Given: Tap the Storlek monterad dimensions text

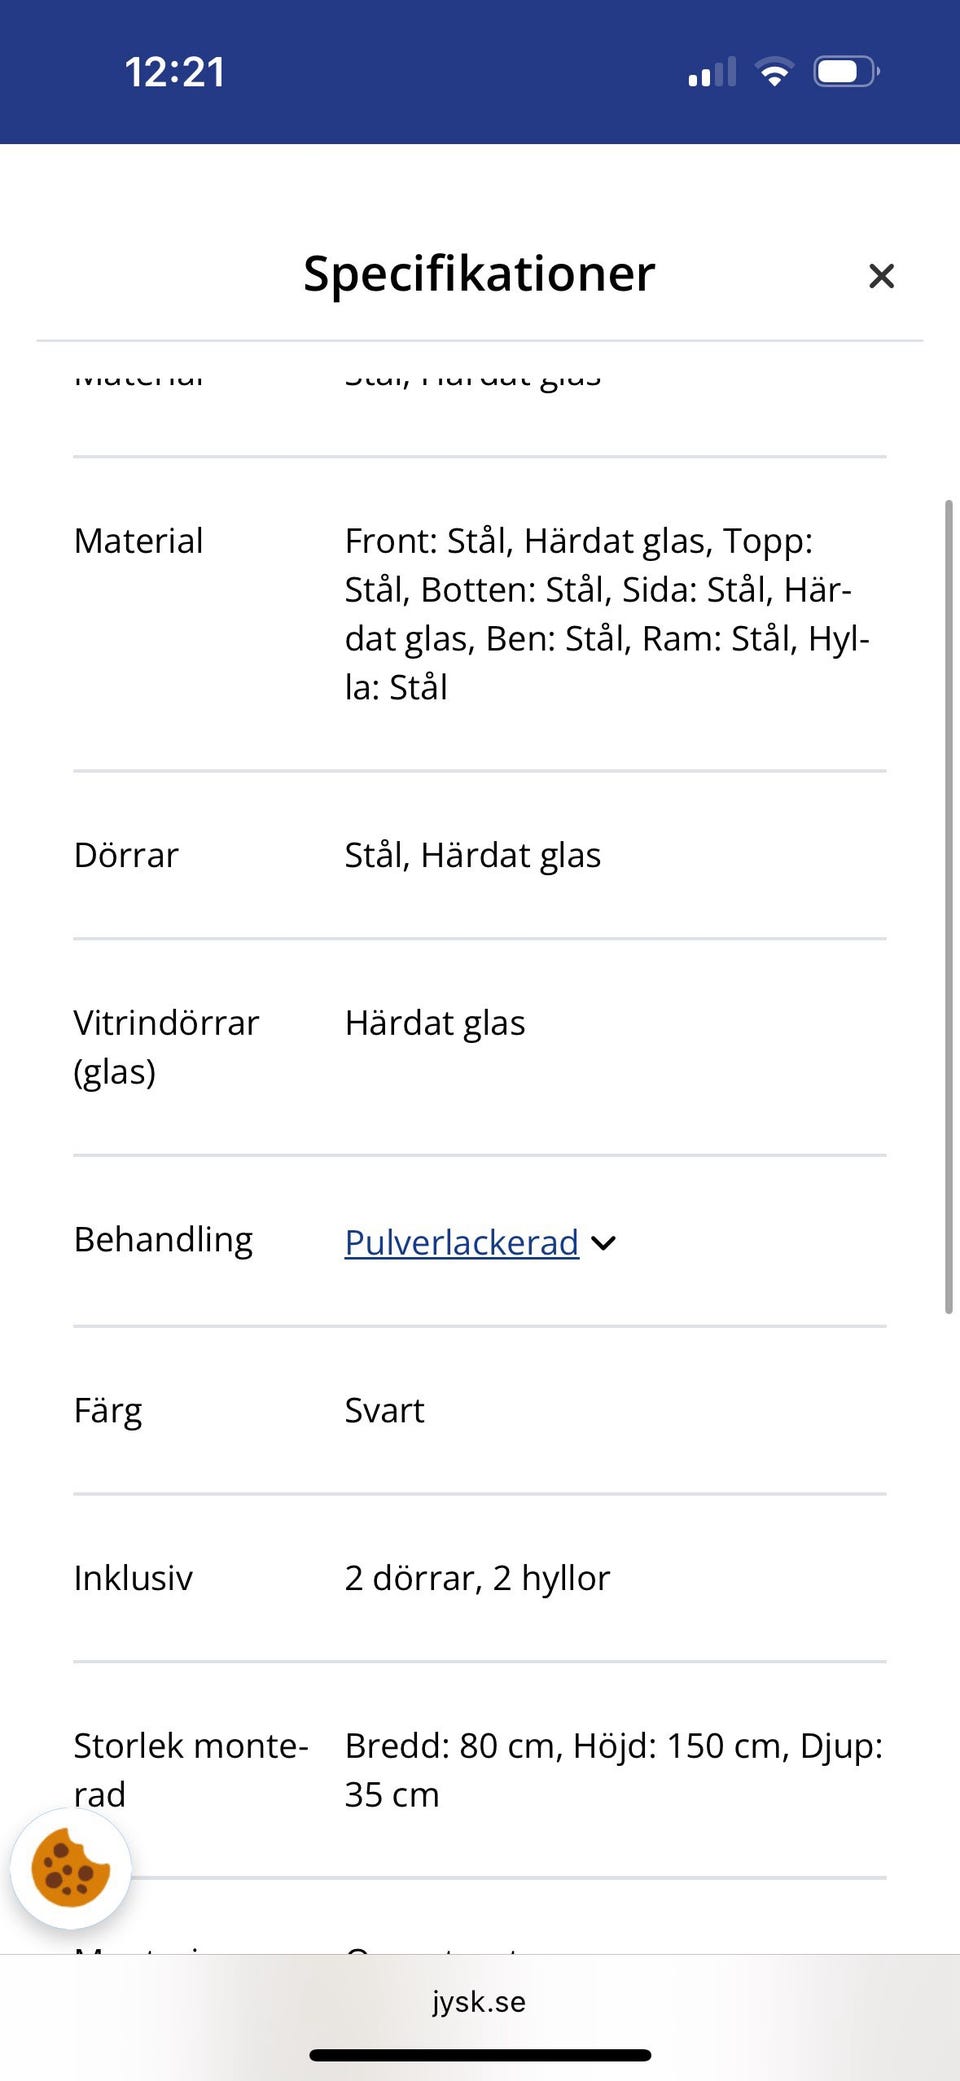Looking at the screenshot, I should pos(613,1769).
